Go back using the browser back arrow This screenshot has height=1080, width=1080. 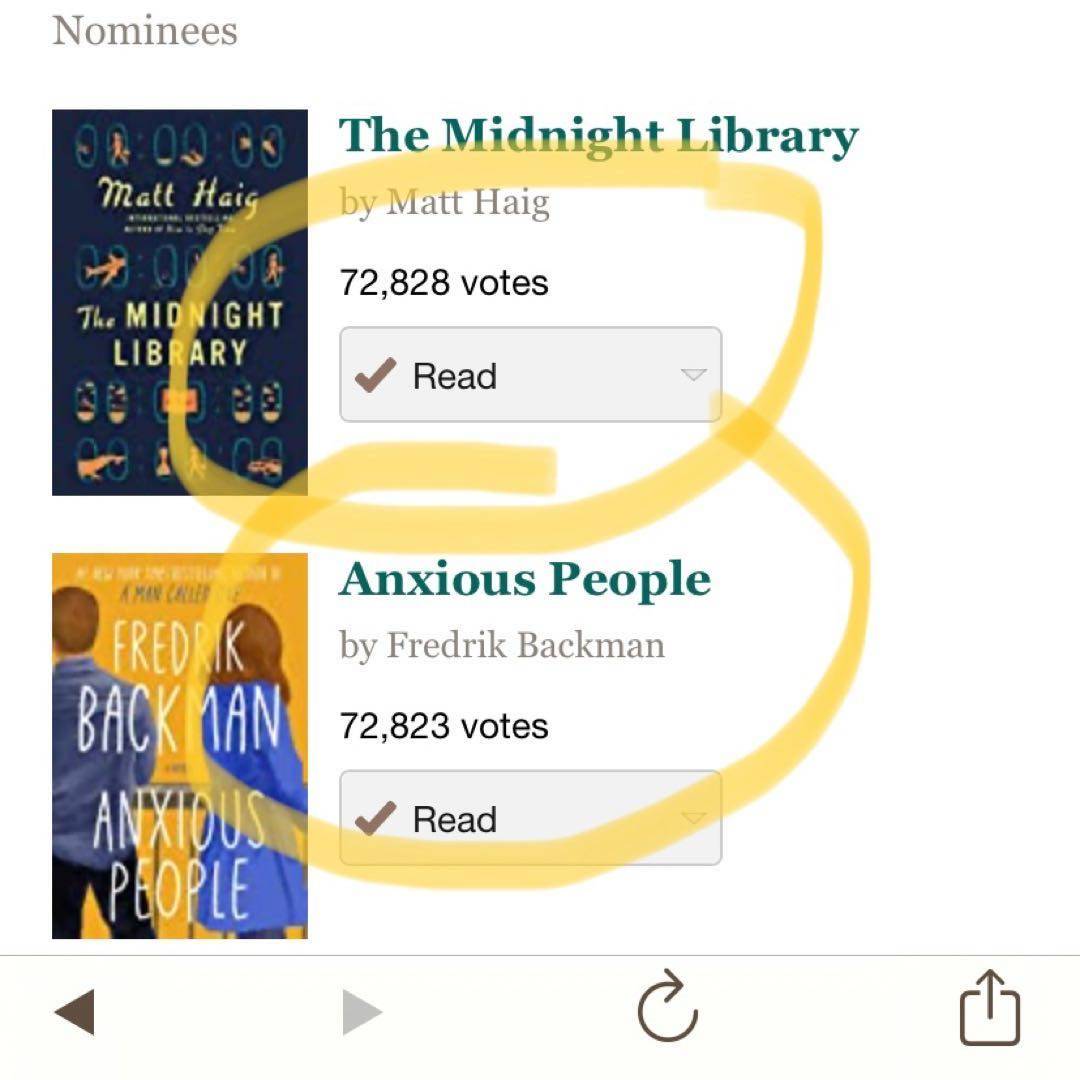tap(74, 1012)
